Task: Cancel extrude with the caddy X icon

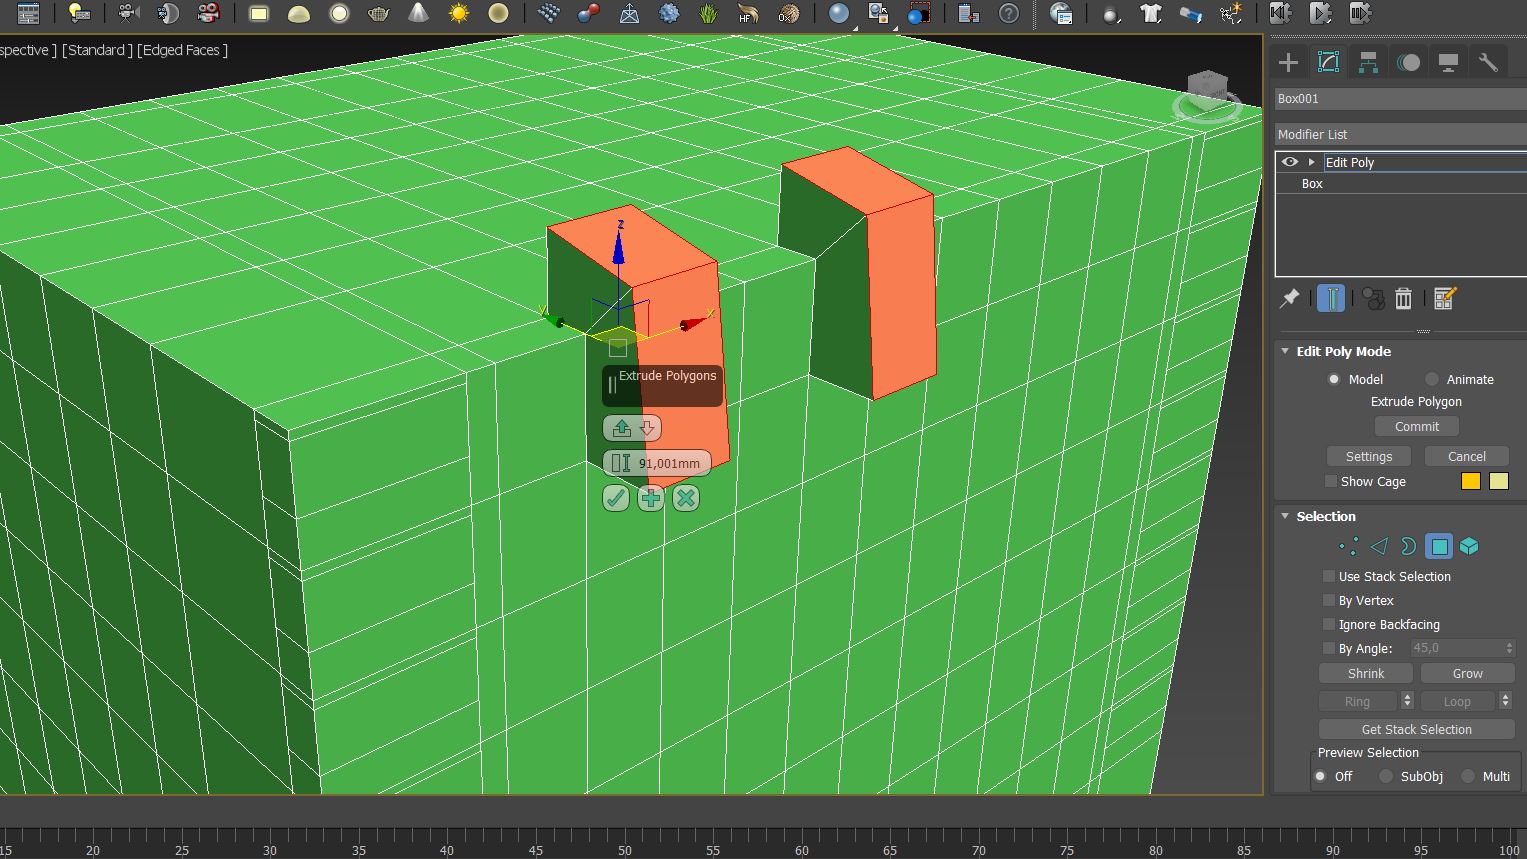Action: [686, 498]
